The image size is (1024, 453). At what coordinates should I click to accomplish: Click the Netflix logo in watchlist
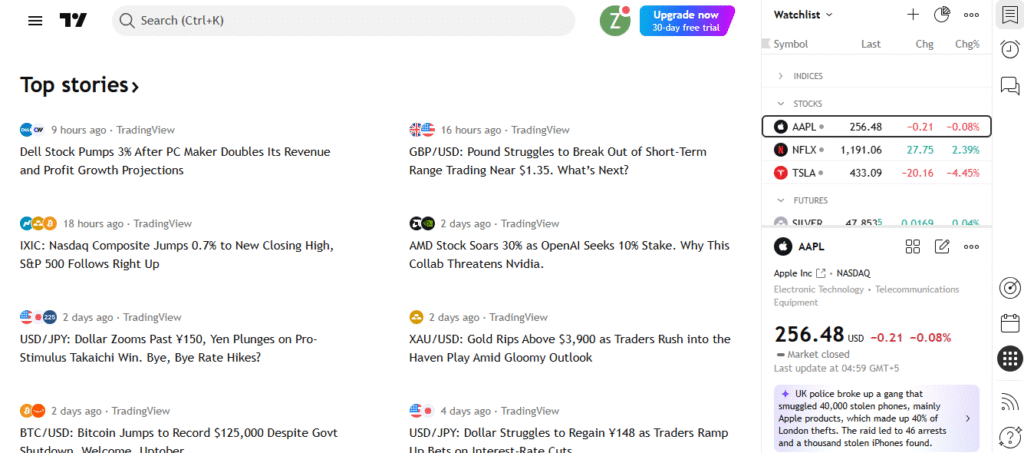[x=780, y=149]
